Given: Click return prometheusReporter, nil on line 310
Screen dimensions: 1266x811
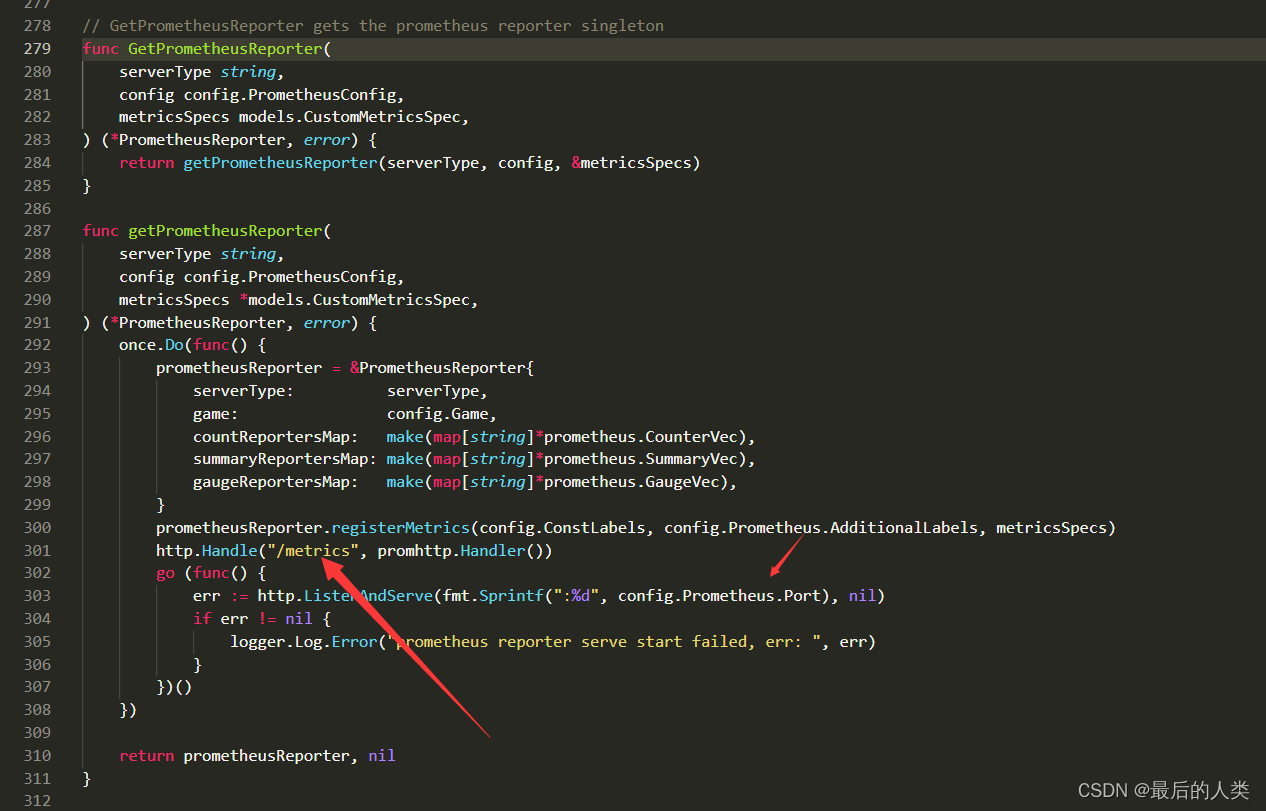Looking at the screenshot, I should click(258, 755).
